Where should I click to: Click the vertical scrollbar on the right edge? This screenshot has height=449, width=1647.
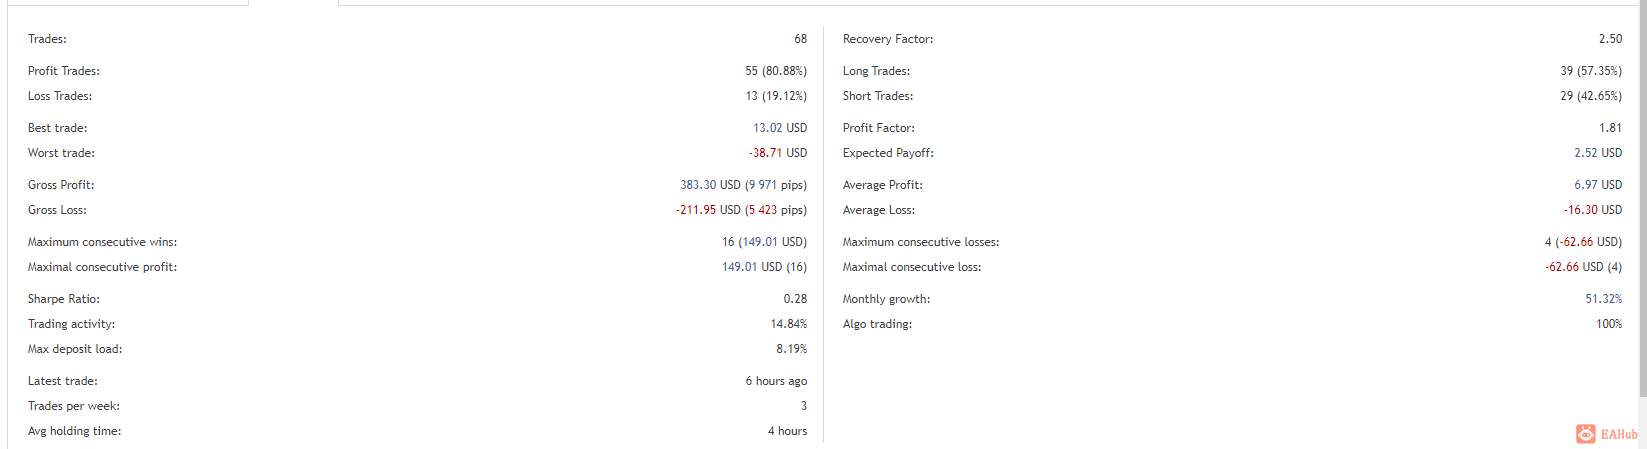click(1642, 200)
